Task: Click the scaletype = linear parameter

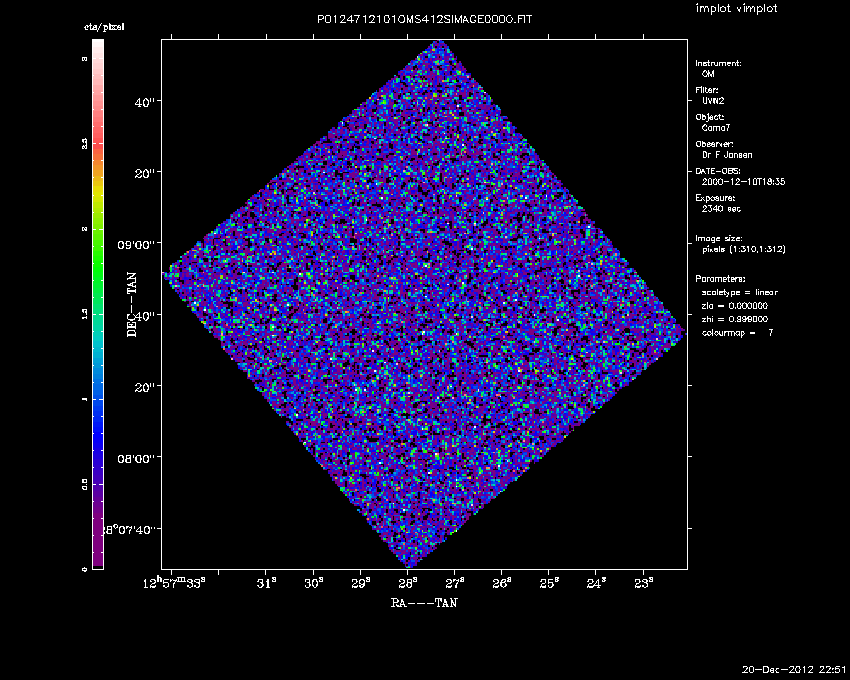Action: pos(740,292)
